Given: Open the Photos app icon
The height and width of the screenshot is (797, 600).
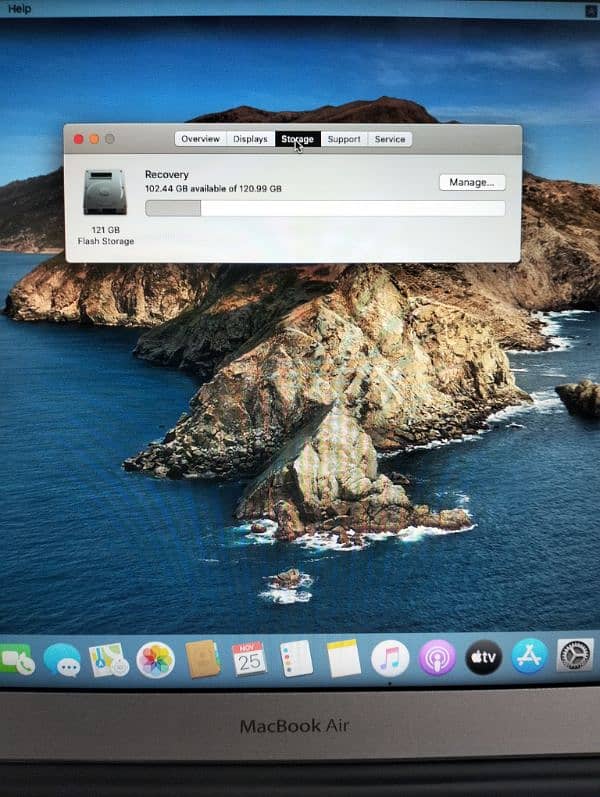Looking at the screenshot, I should click(155, 660).
